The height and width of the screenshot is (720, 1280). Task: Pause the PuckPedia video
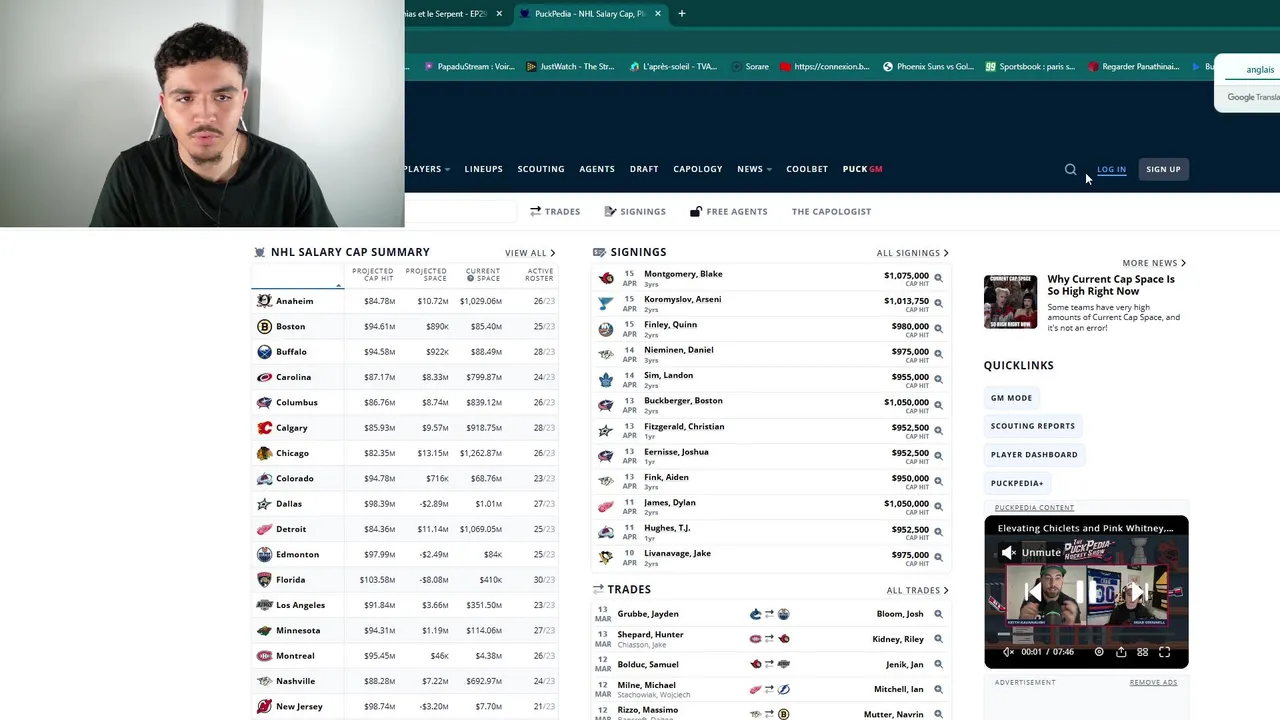coord(1086,592)
